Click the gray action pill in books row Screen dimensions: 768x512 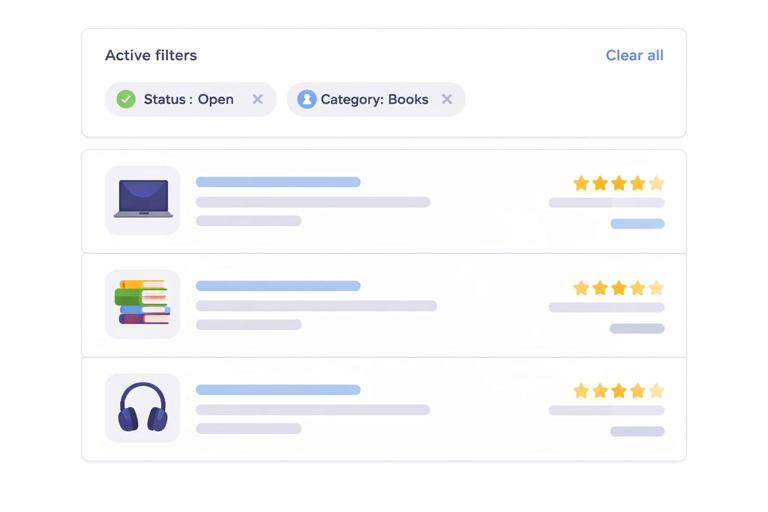coord(637,328)
